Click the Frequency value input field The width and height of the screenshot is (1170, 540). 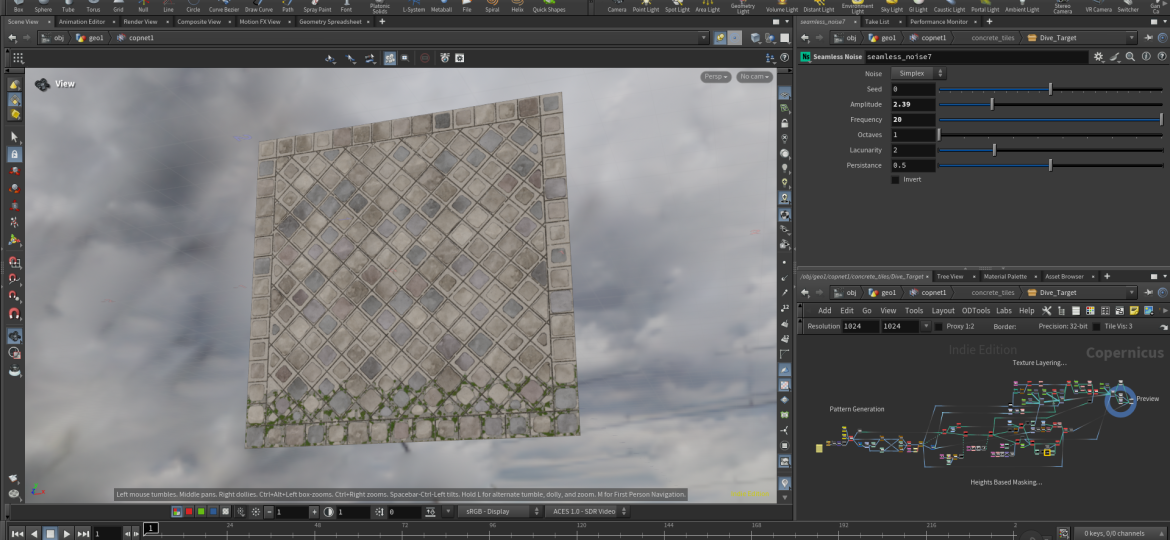912,120
